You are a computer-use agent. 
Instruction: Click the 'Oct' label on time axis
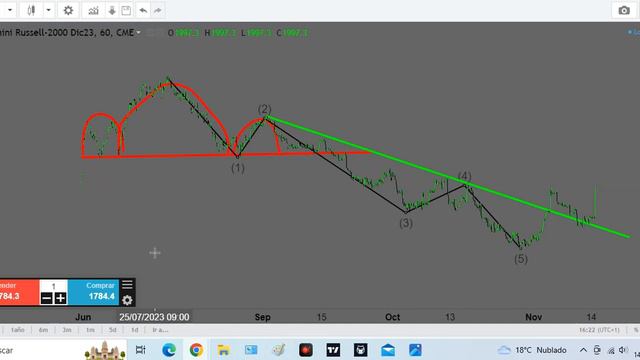(x=392, y=317)
